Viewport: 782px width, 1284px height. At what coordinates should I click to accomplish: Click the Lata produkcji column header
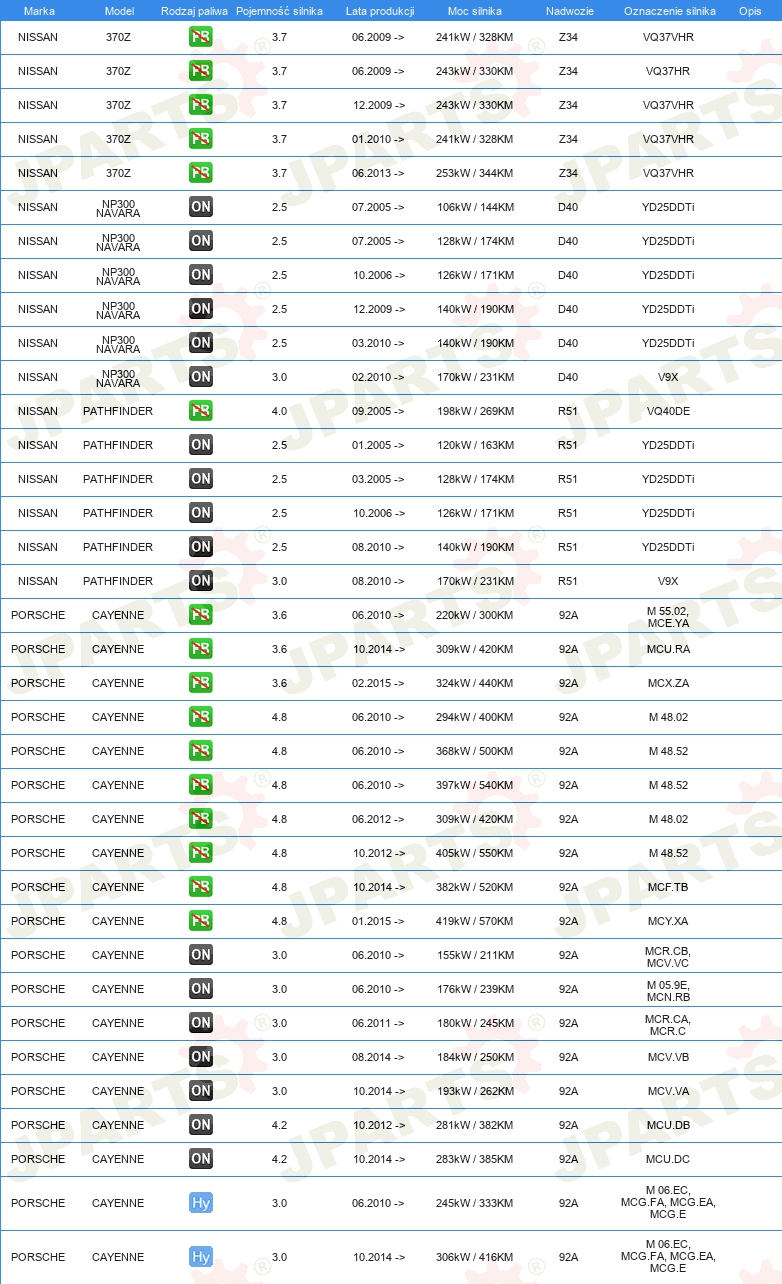click(x=380, y=11)
